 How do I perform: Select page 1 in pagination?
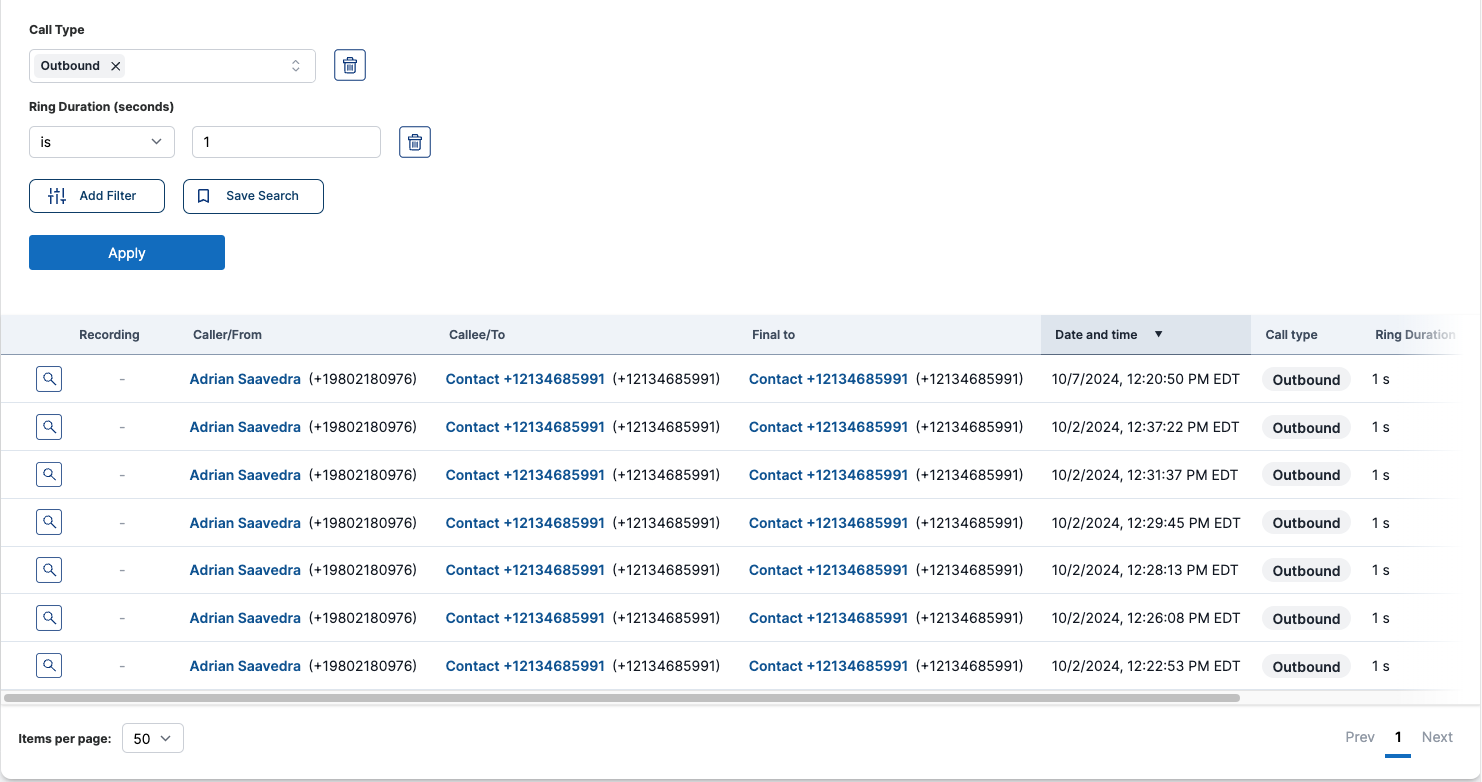click(1398, 737)
